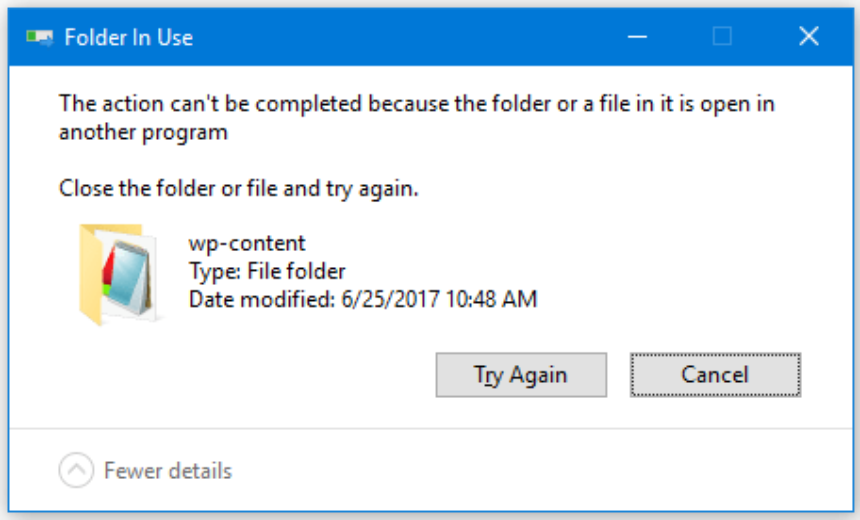Cancel the folder operation
860x520 pixels.
pos(715,375)
